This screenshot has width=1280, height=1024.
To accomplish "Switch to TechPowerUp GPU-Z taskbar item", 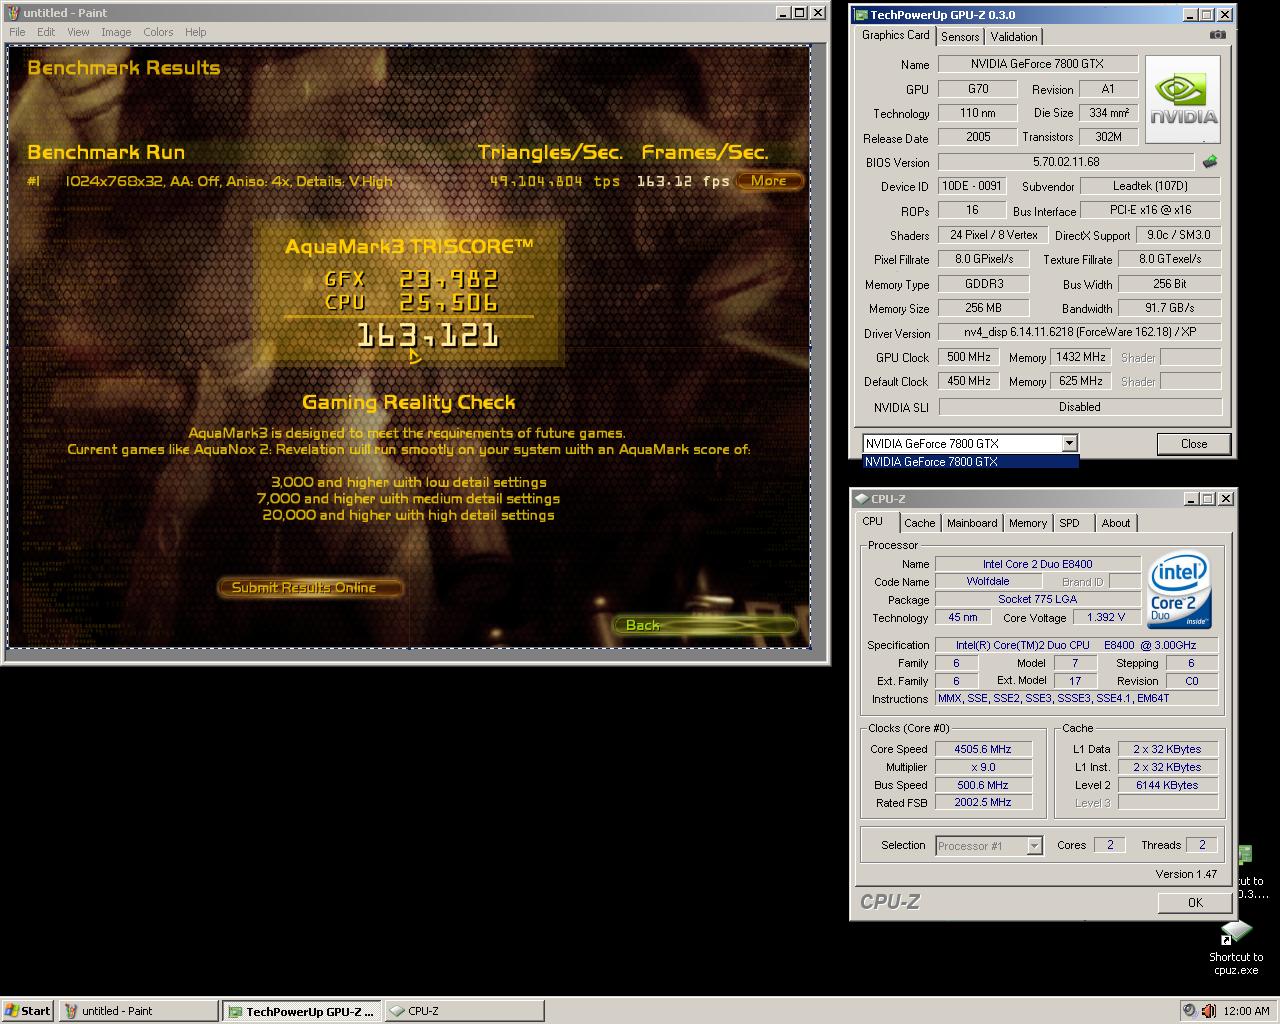I will 301,1011.
